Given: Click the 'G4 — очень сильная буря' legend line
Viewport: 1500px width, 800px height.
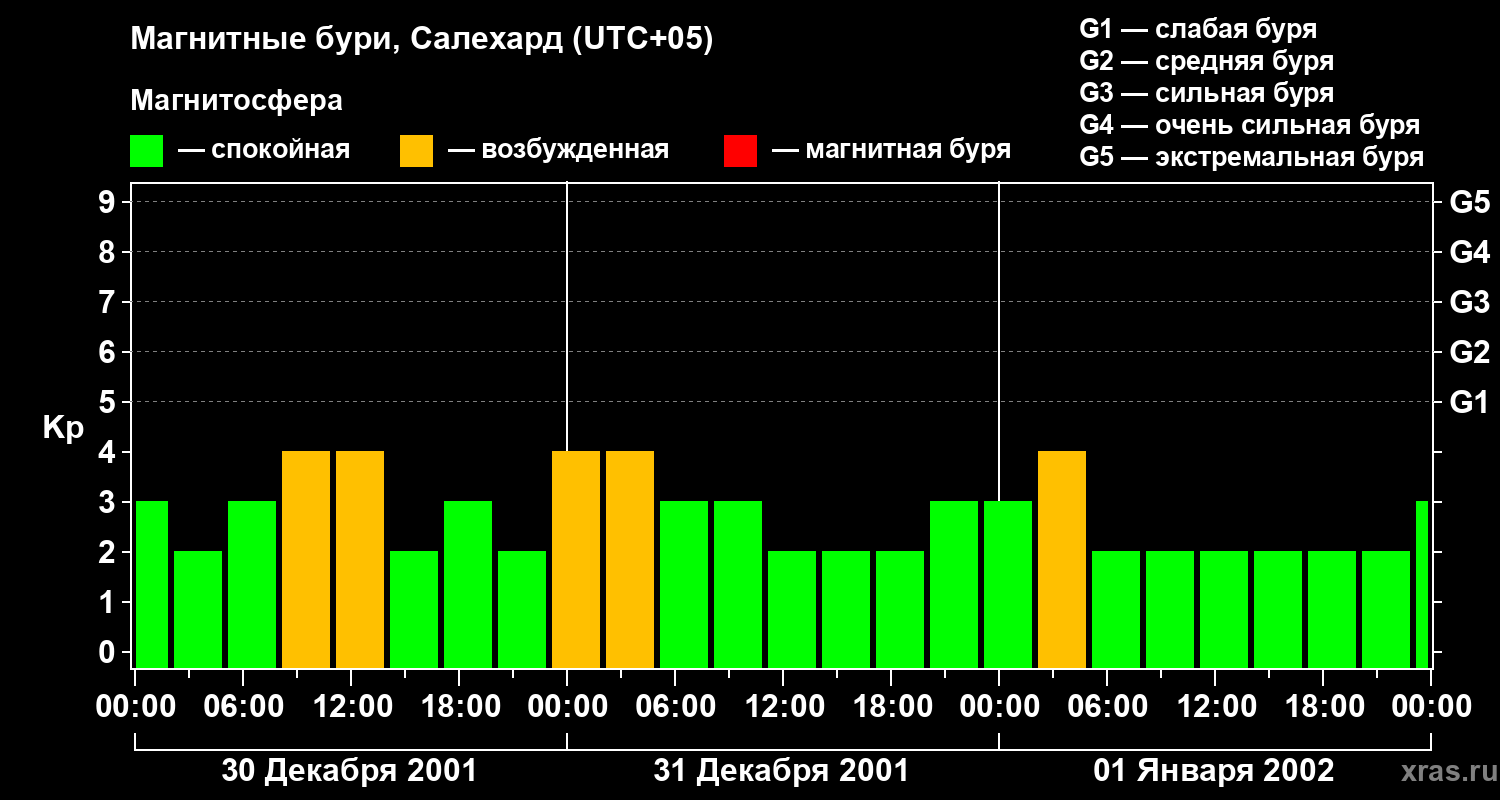Looking at the screenshot, I should (1250, 125).
